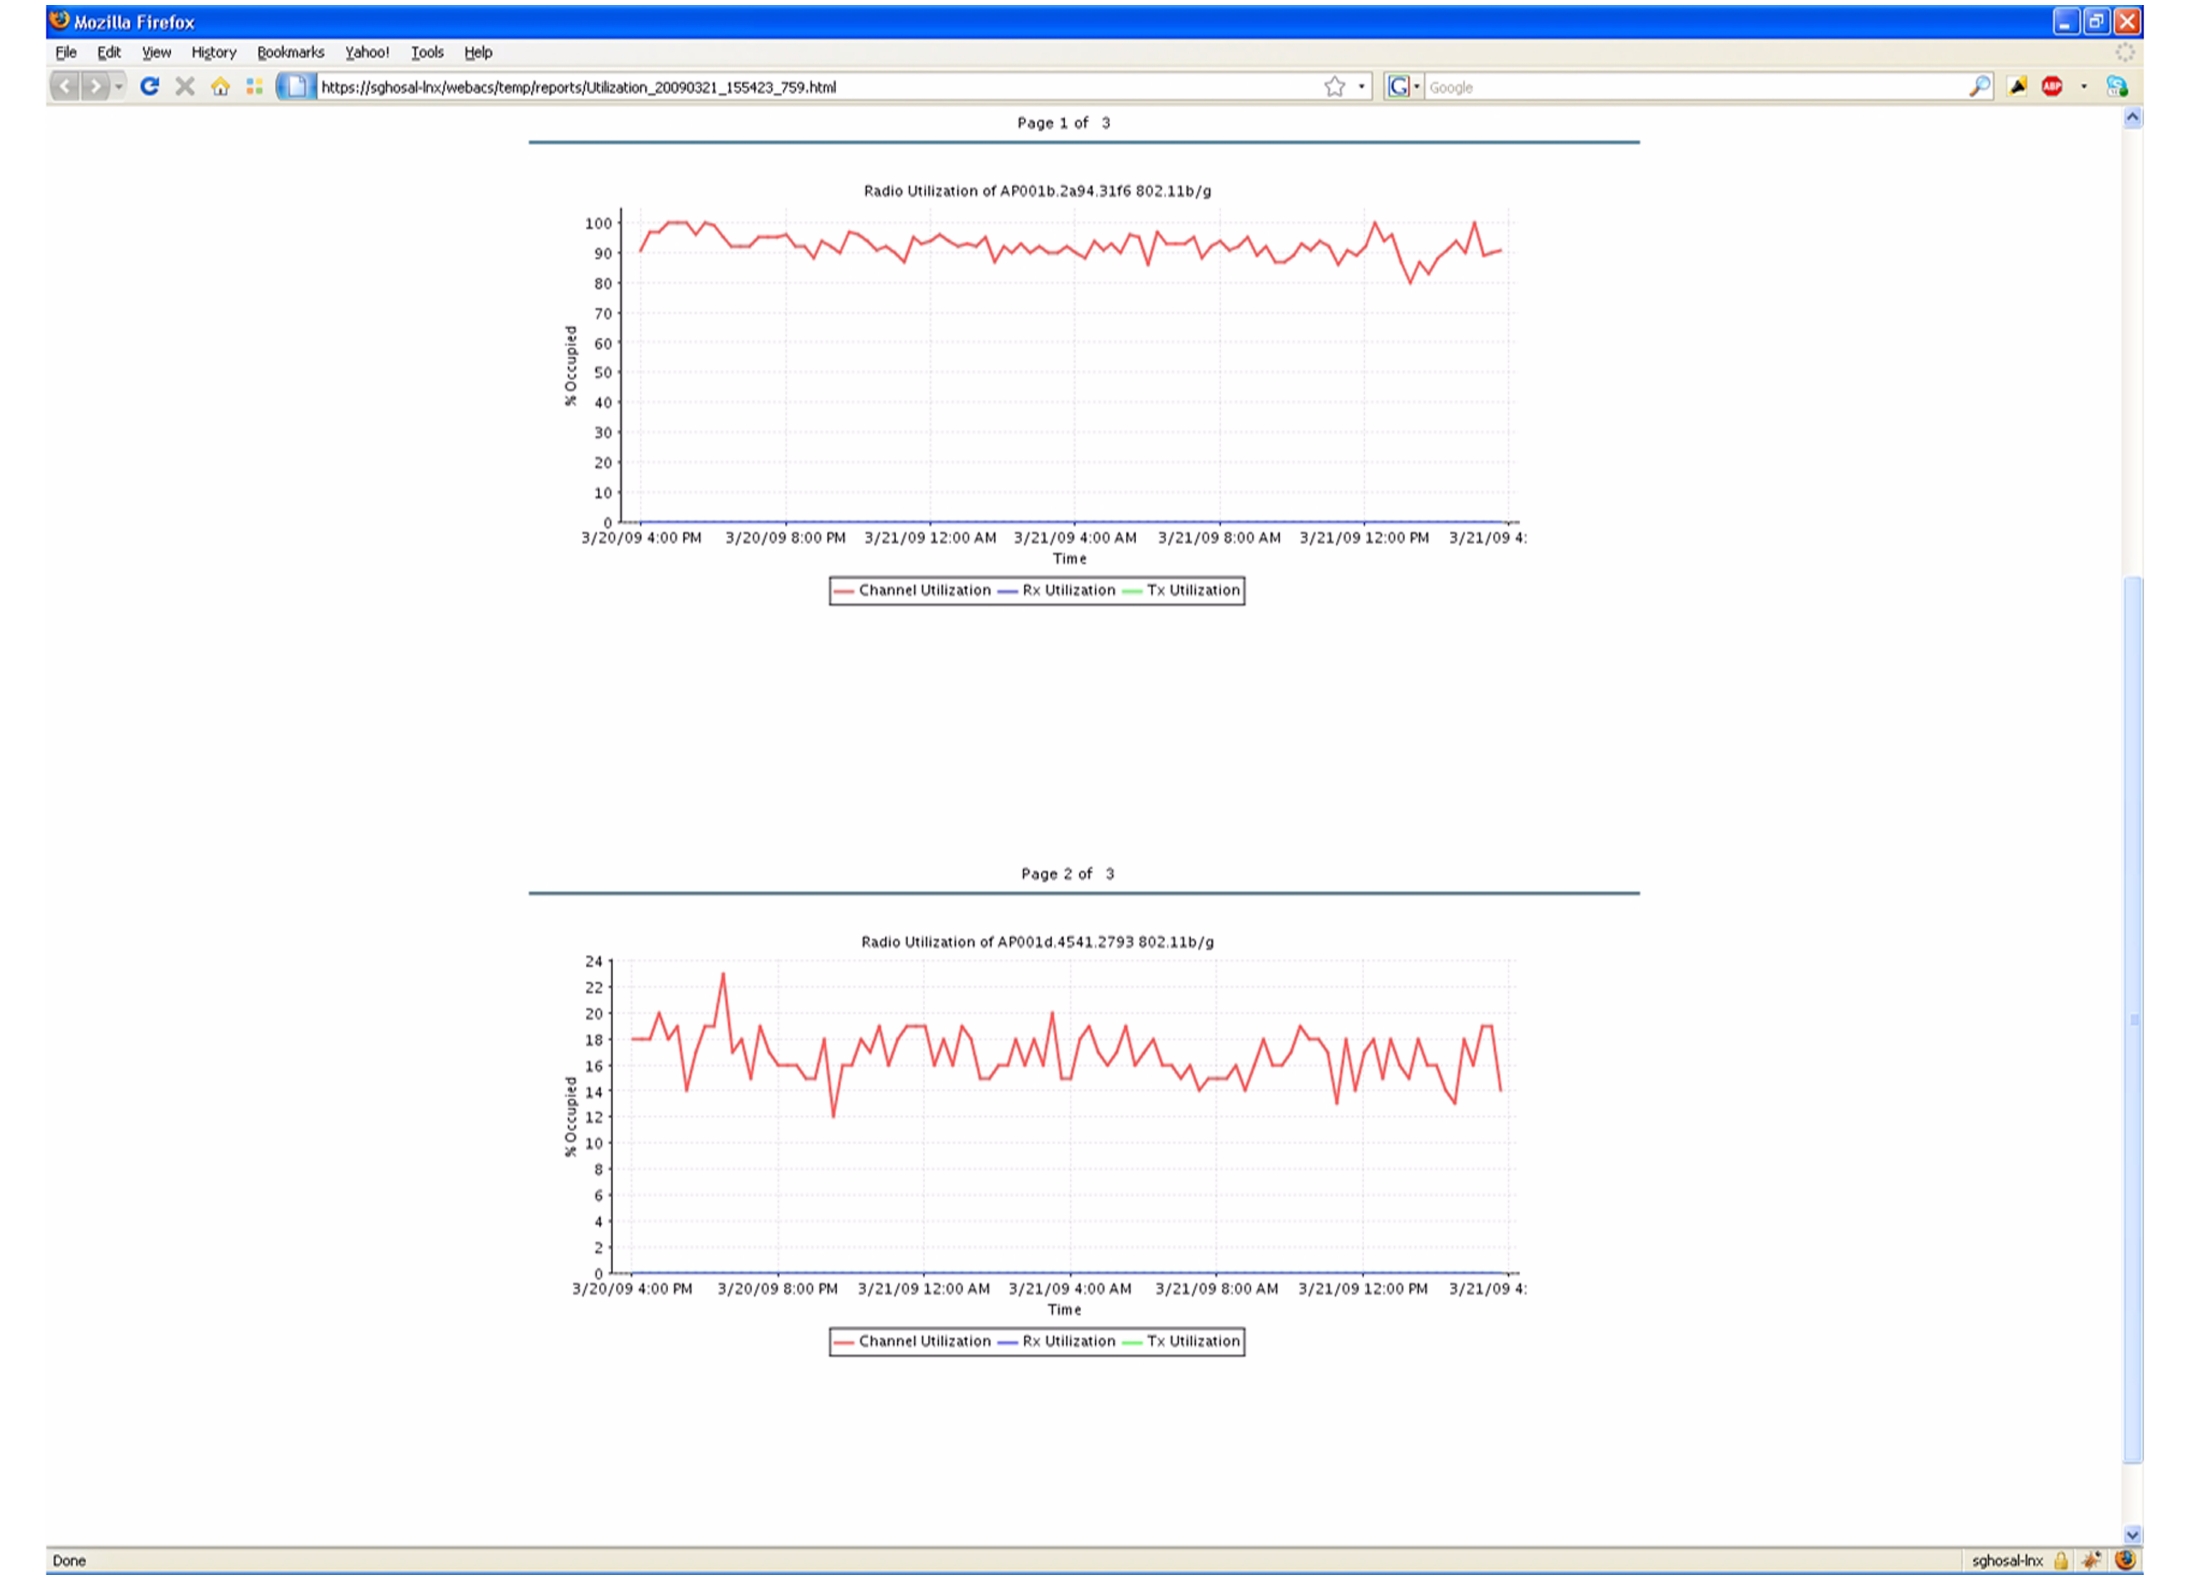
Task: Click the AP001d.4541.2793 chart title
Action: tap(1037, 942)
